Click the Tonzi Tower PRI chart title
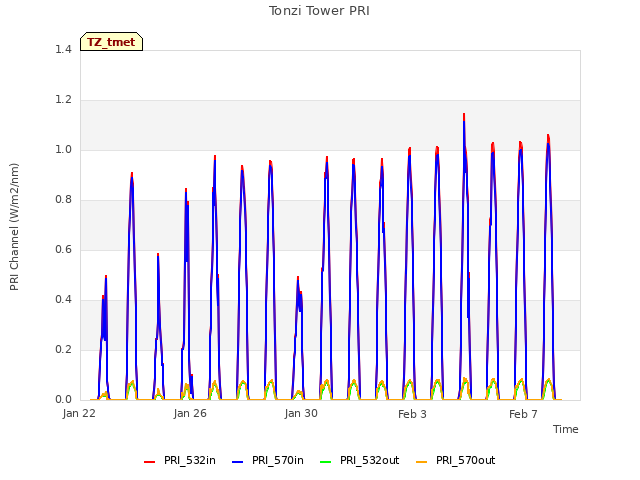The width and height of the screenshot is (640, 480). (319, 11)
